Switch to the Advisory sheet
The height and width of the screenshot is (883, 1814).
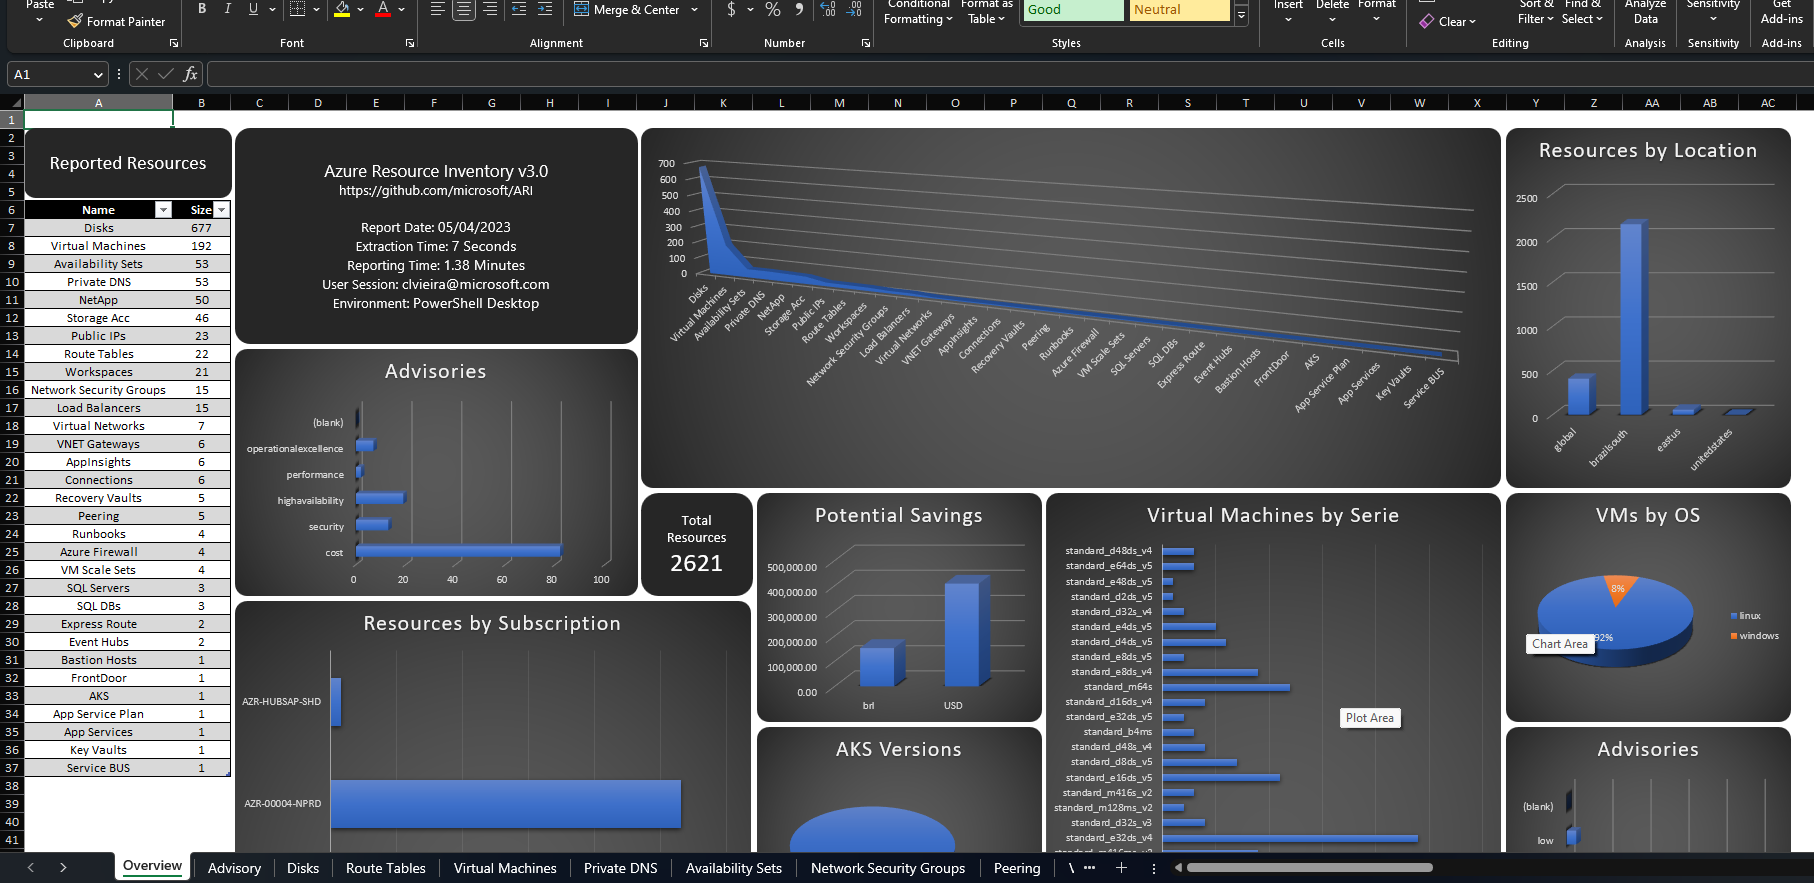pos(234,868)
